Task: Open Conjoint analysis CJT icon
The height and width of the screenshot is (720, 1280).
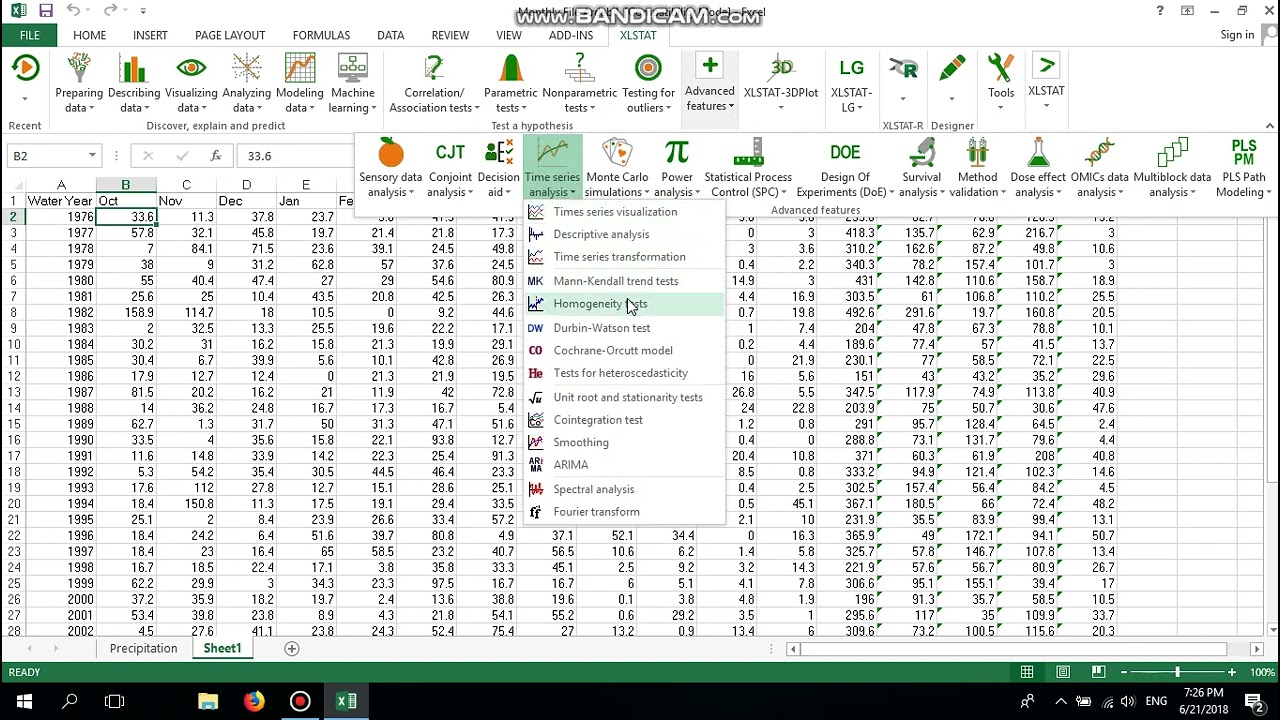Action: 450,152
